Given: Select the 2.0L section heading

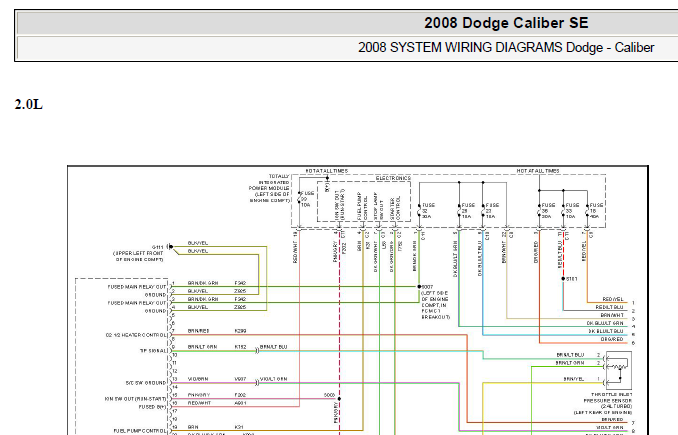Looking at the screenshot, I should 29,104.
